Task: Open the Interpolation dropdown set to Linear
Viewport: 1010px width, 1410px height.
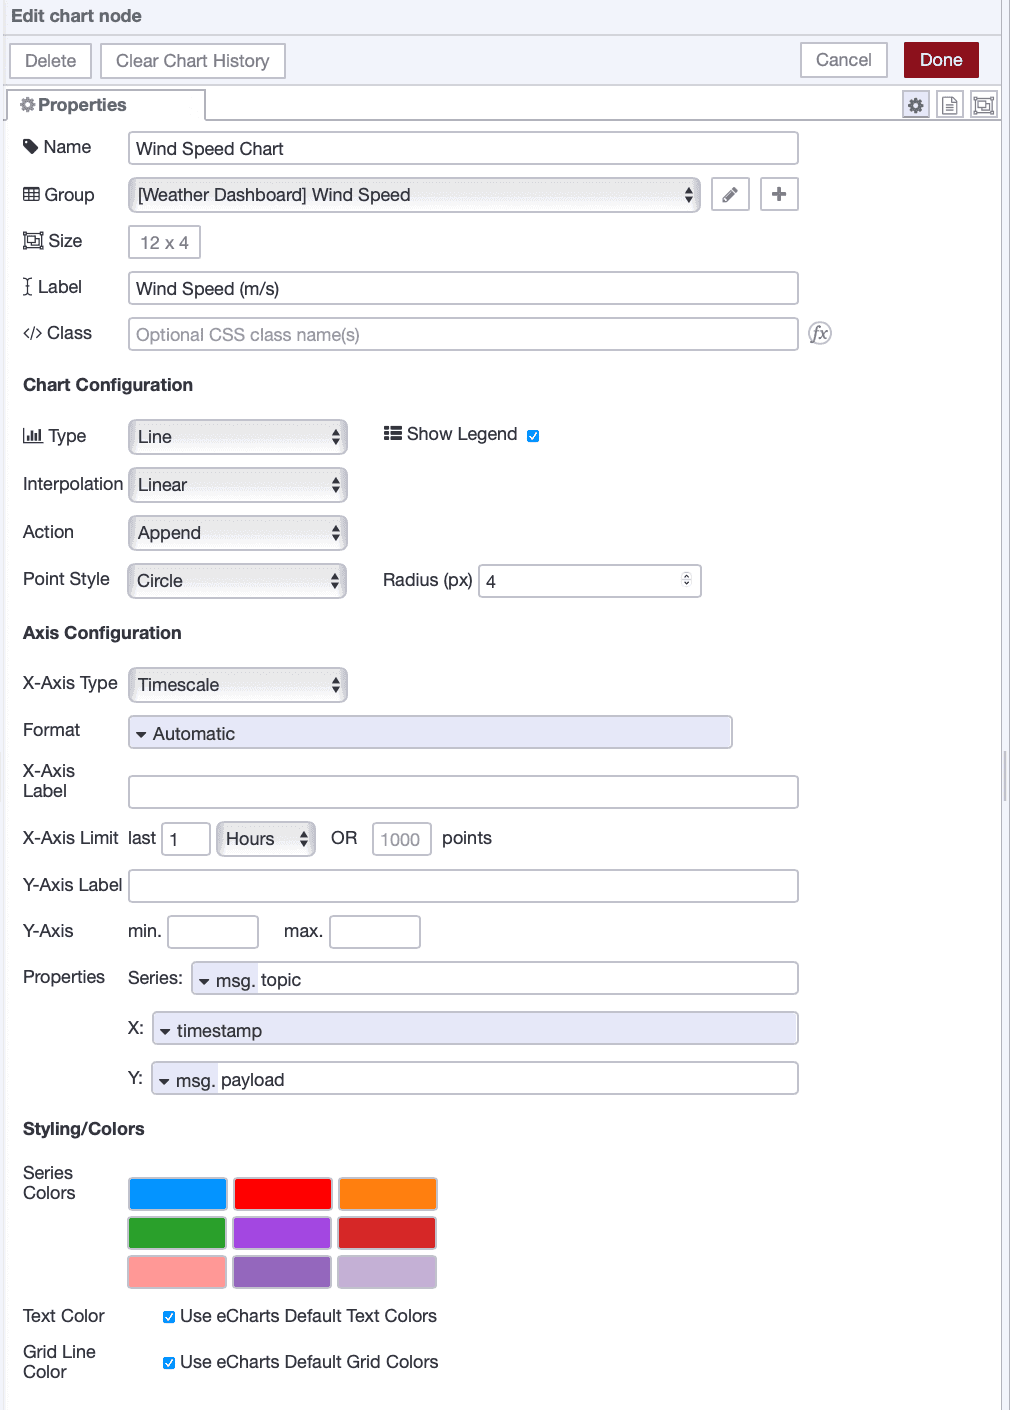Action: point(238,485)
